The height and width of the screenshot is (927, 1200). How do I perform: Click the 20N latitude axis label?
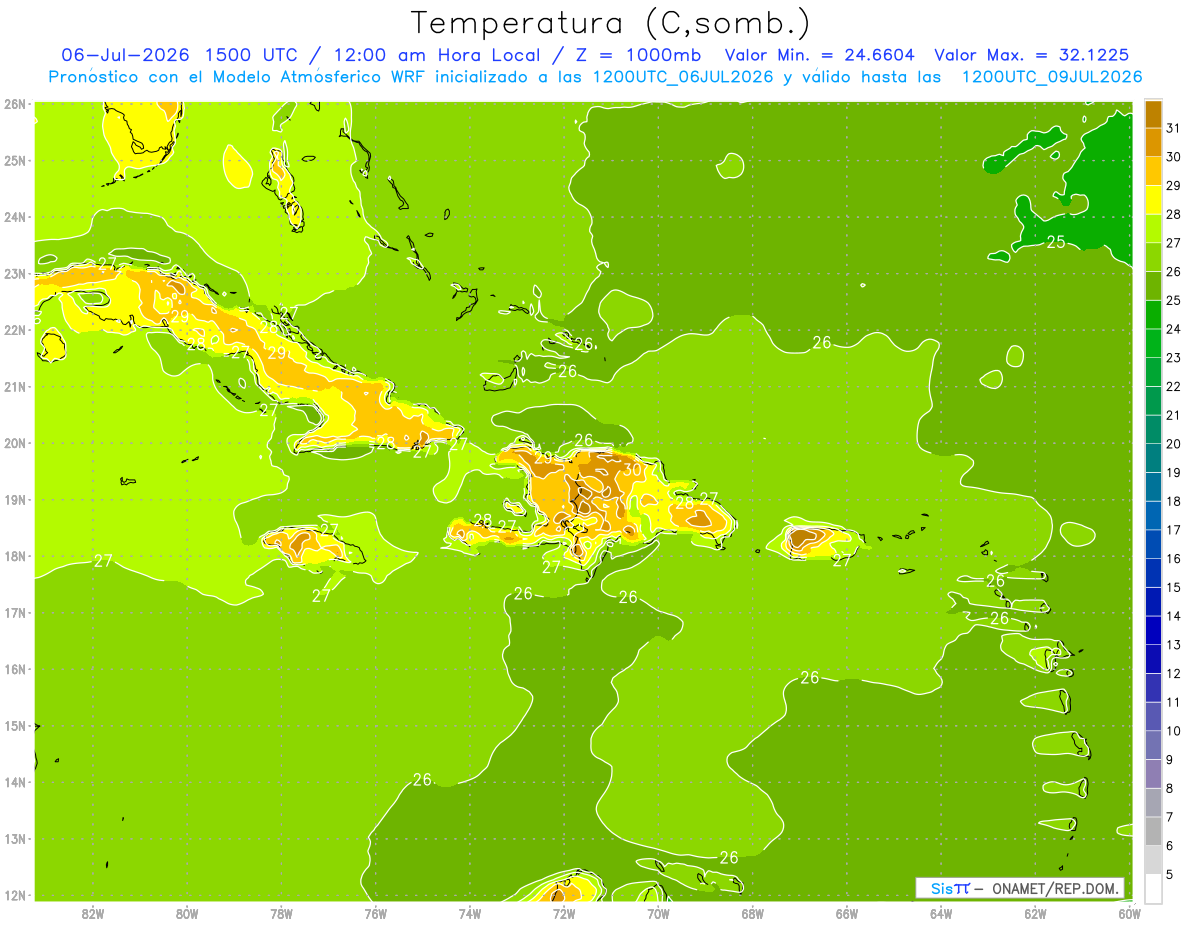[x=15, y=443]
